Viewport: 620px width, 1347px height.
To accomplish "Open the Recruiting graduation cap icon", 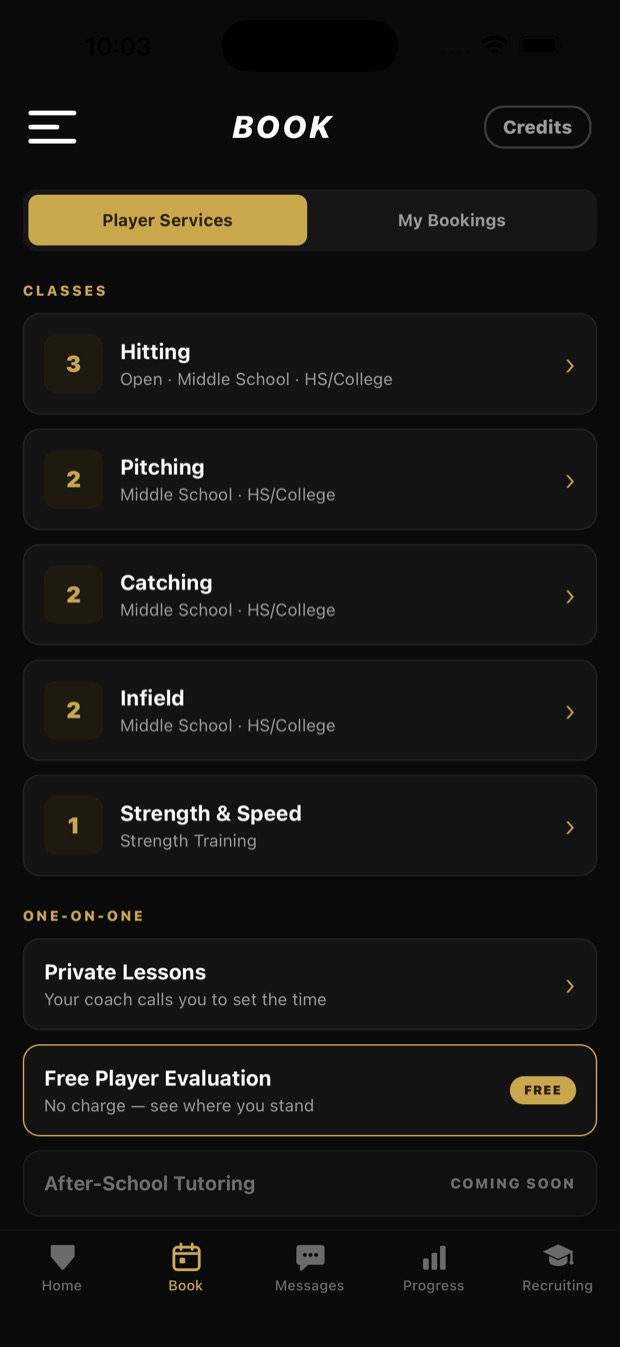I will tap(558, 1257).
